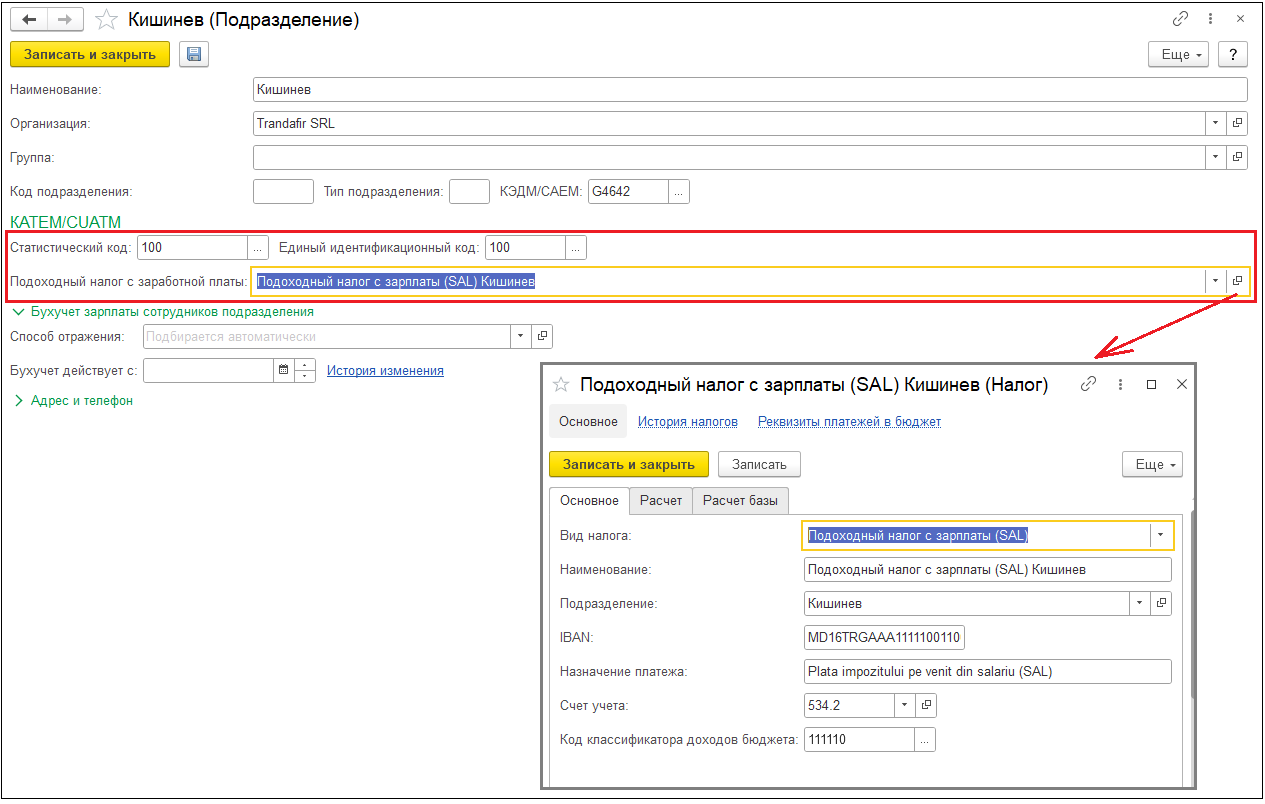This screenshot has height=804, width=1265.
Task: Collapse Бухучет зарплаты сотрудников подразделения section
Action: tap(18, 312)
